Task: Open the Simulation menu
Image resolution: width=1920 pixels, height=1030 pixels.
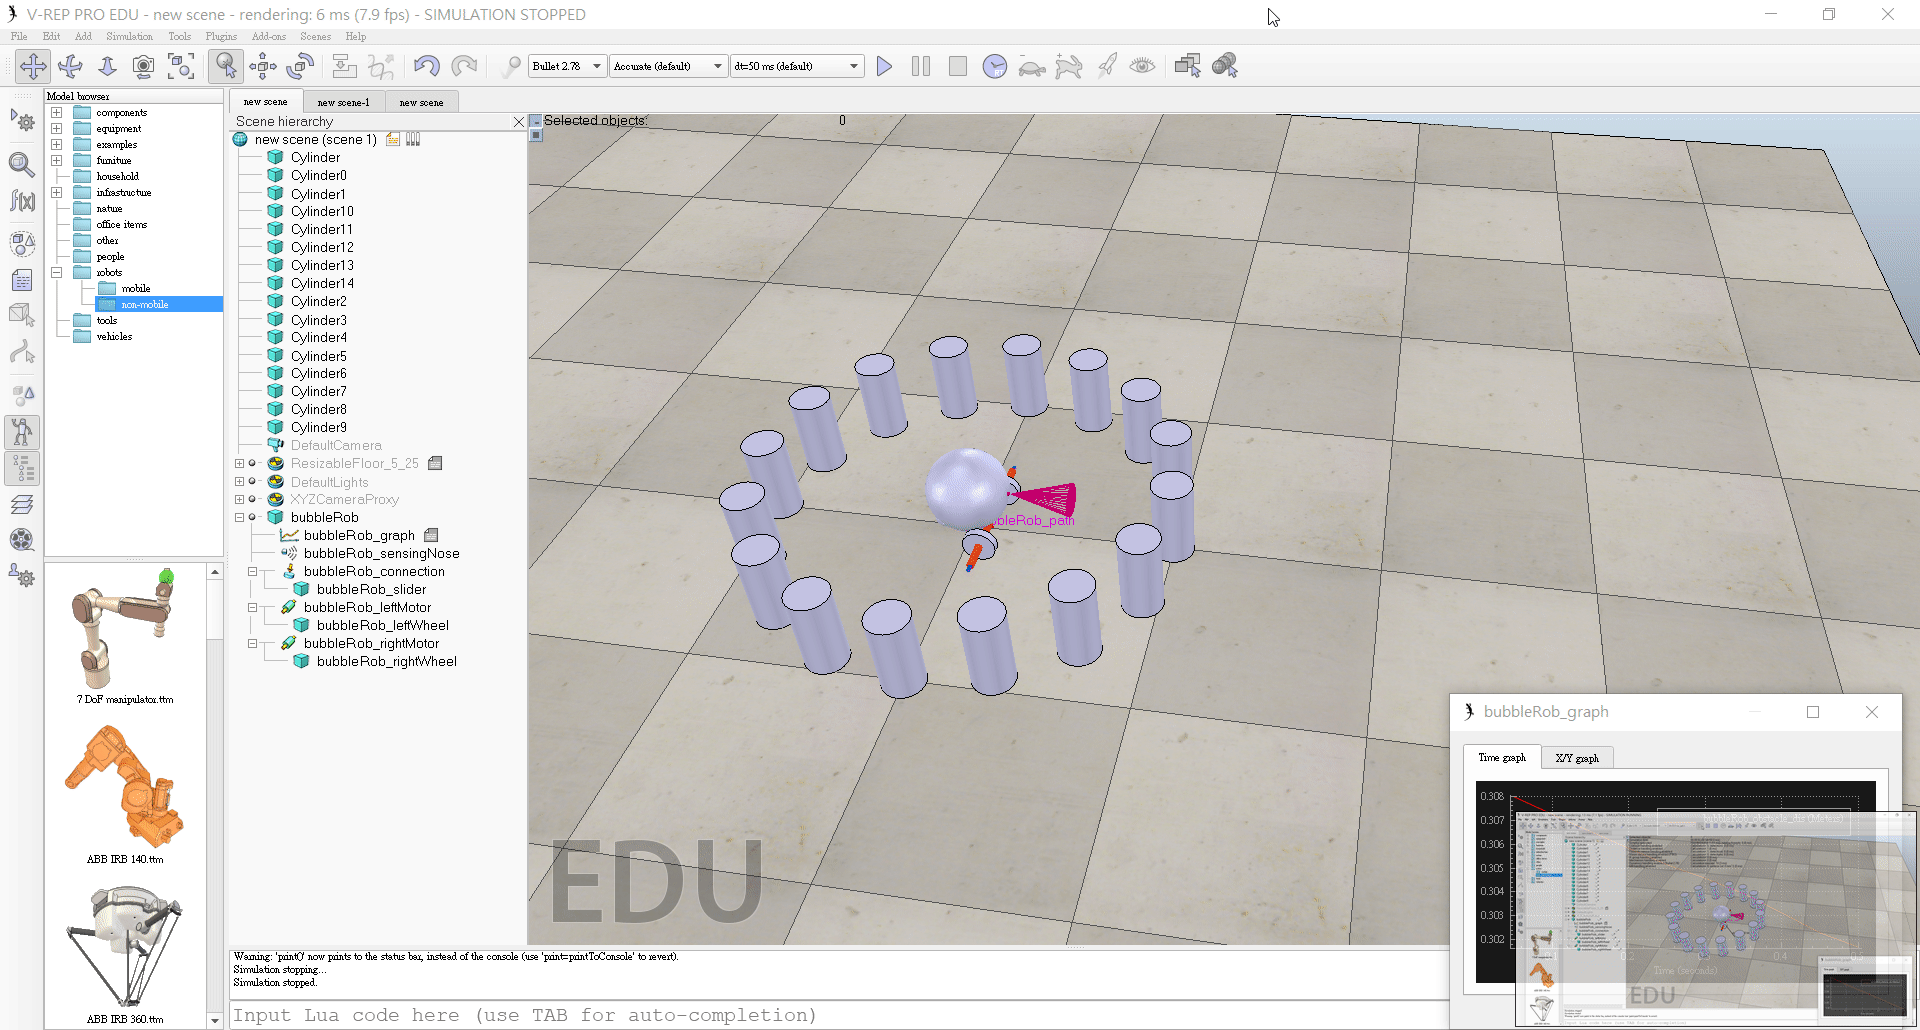Action: (130, 36)
